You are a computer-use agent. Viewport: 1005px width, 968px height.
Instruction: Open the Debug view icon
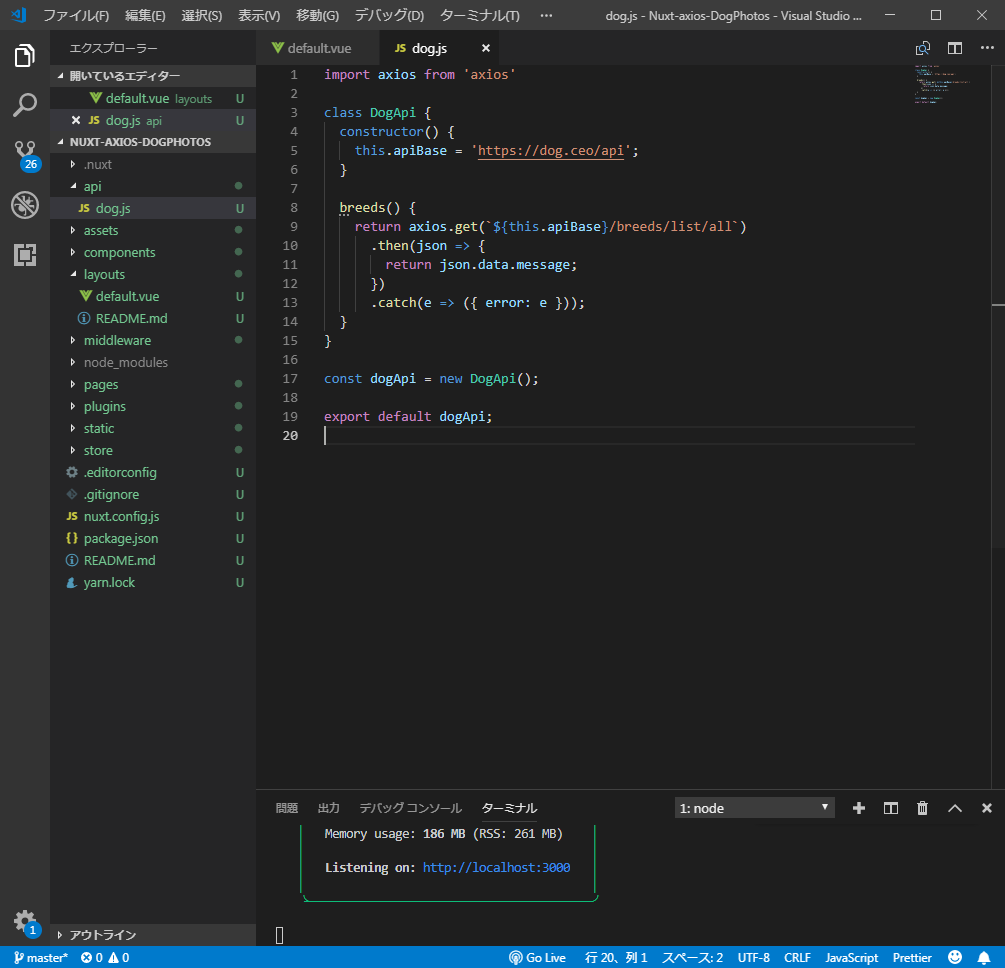pyautogui.click(x=25, y=205)
